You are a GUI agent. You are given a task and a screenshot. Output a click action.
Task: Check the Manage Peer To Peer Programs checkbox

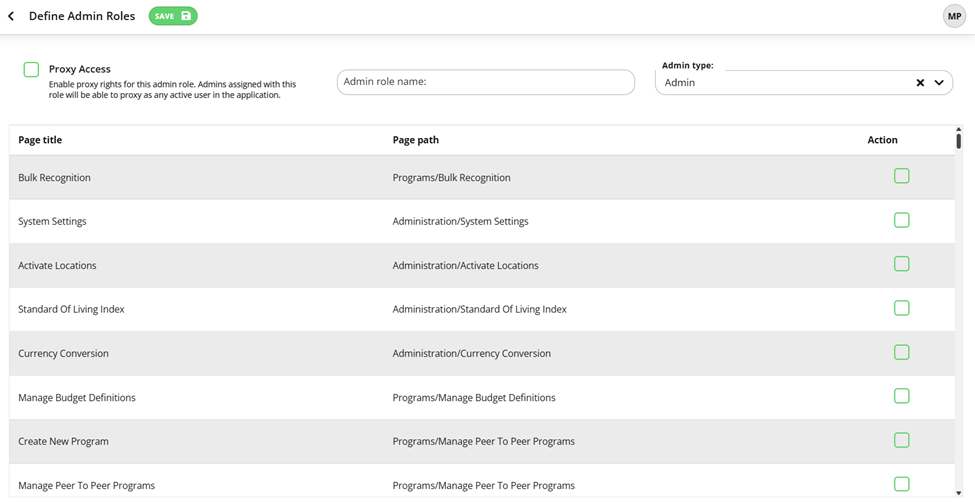(902, 484)
